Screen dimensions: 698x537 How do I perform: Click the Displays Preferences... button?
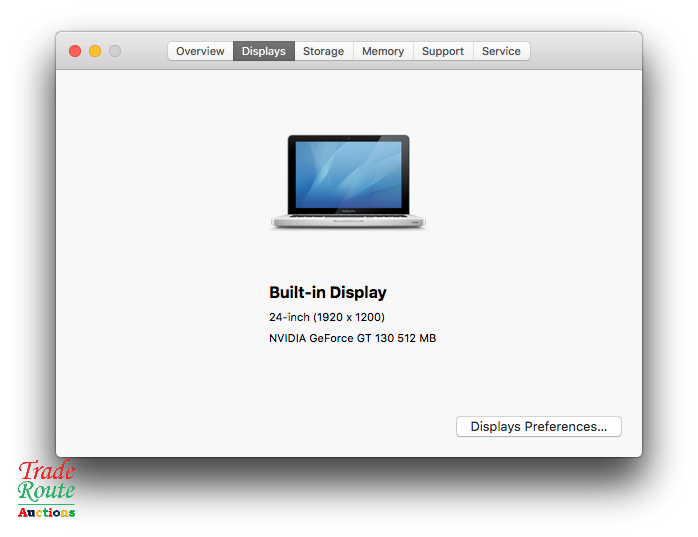[538, 427]
